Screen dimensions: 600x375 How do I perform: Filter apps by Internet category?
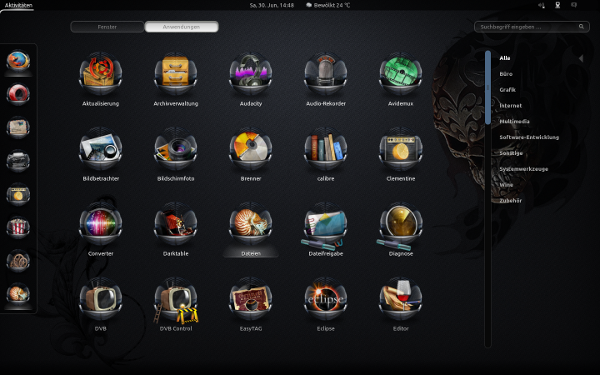tap(510, 106)
